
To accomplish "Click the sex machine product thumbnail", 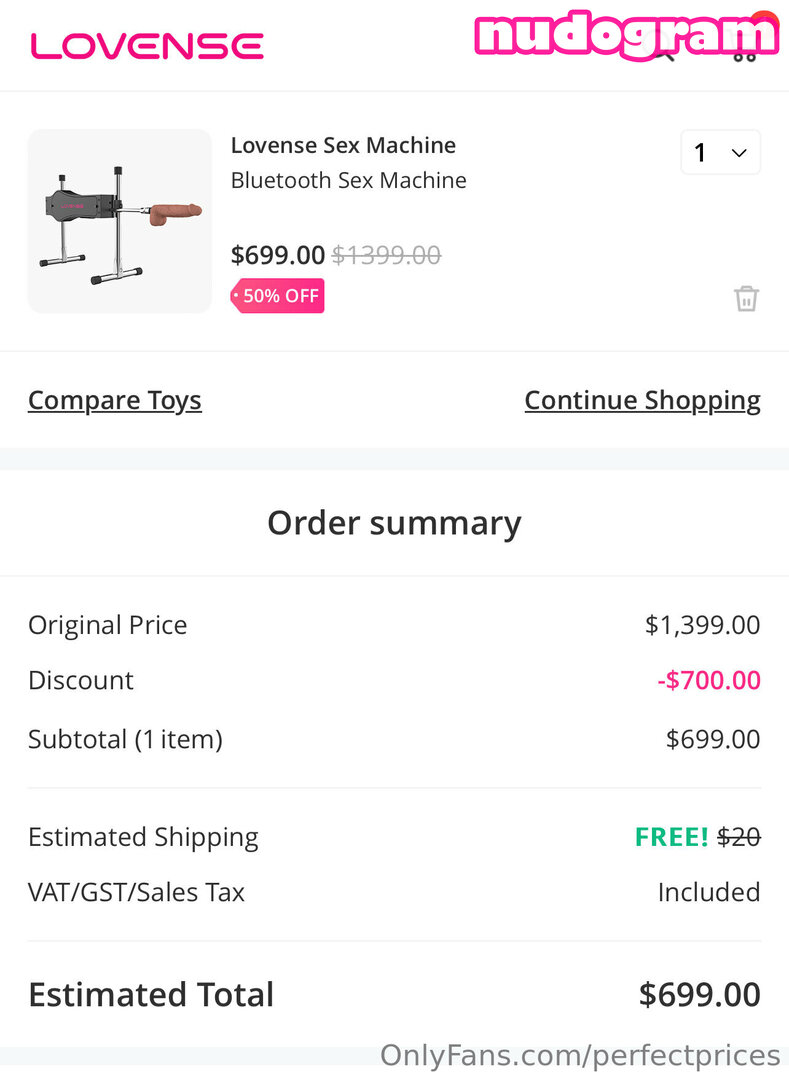I will pyautogui.click(x=119, y=220).
